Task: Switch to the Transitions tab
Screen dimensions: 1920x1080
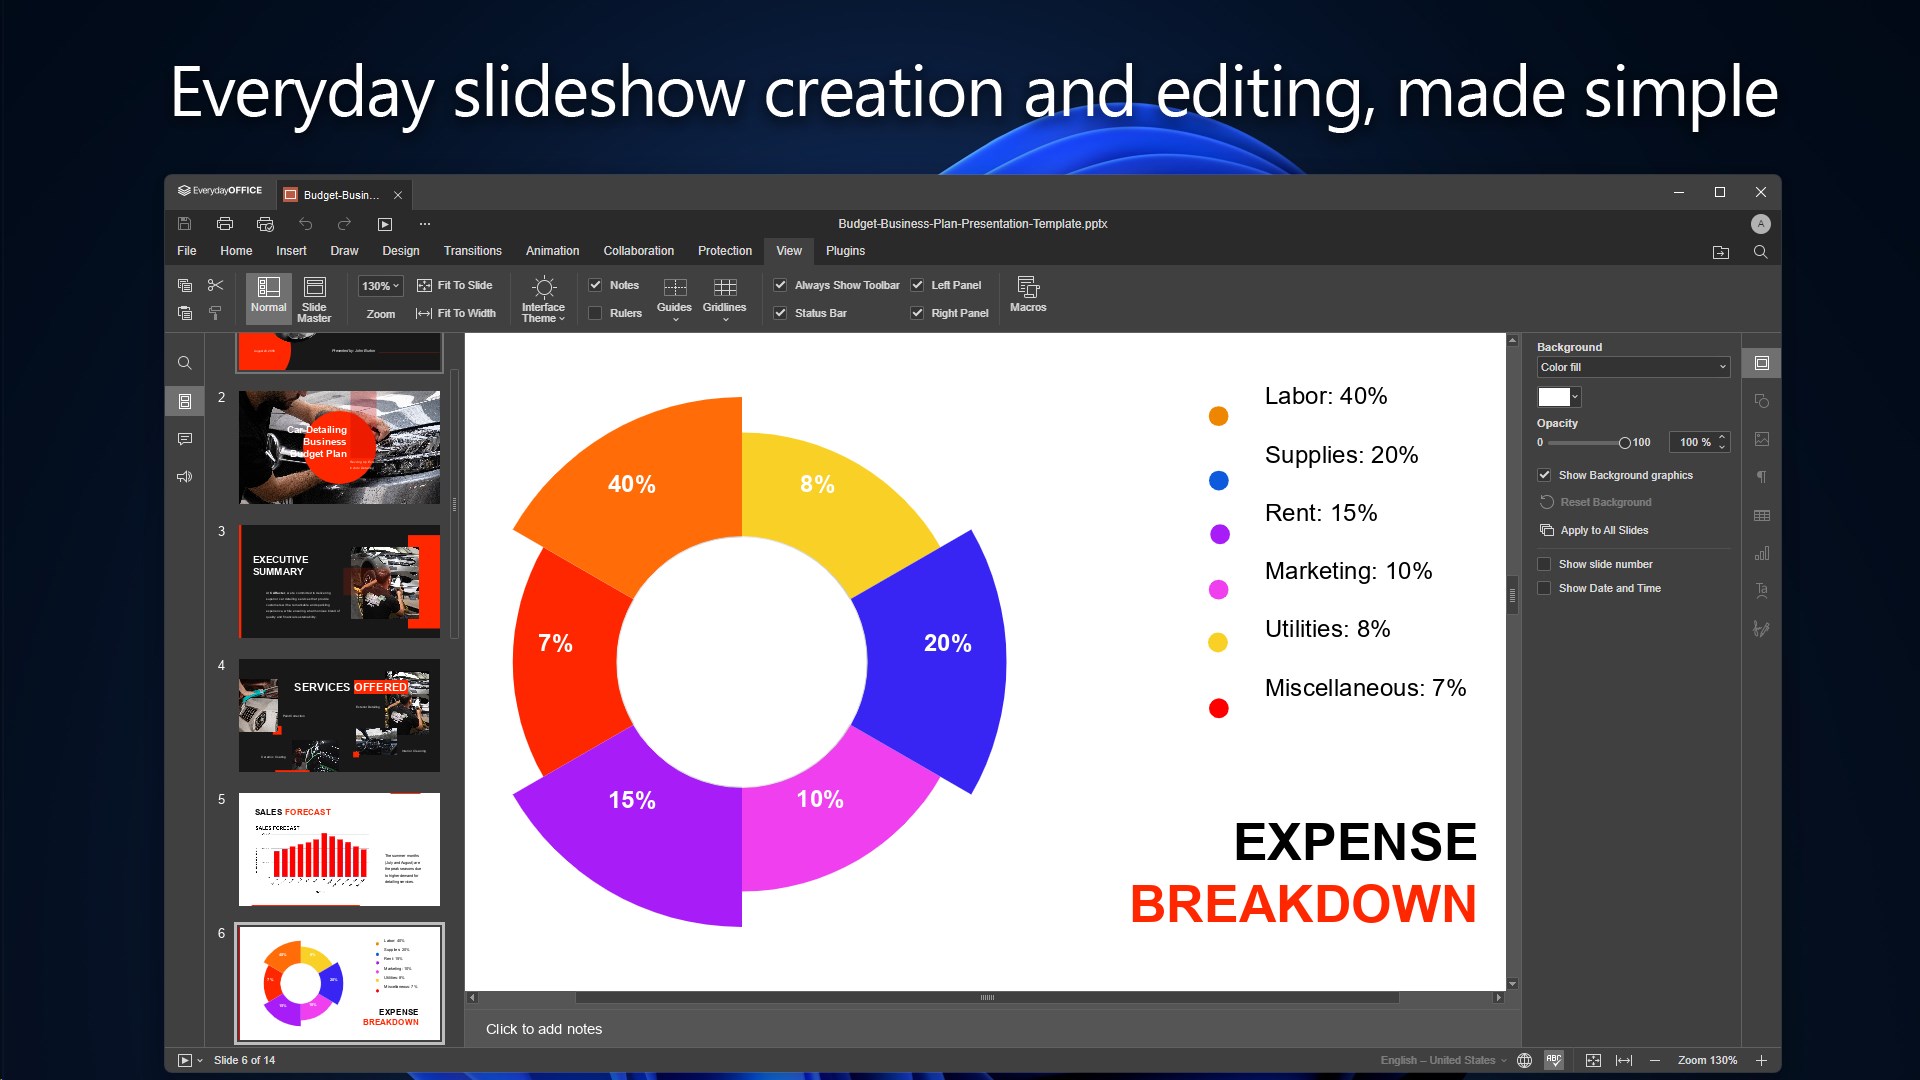Action: (473, 251)
